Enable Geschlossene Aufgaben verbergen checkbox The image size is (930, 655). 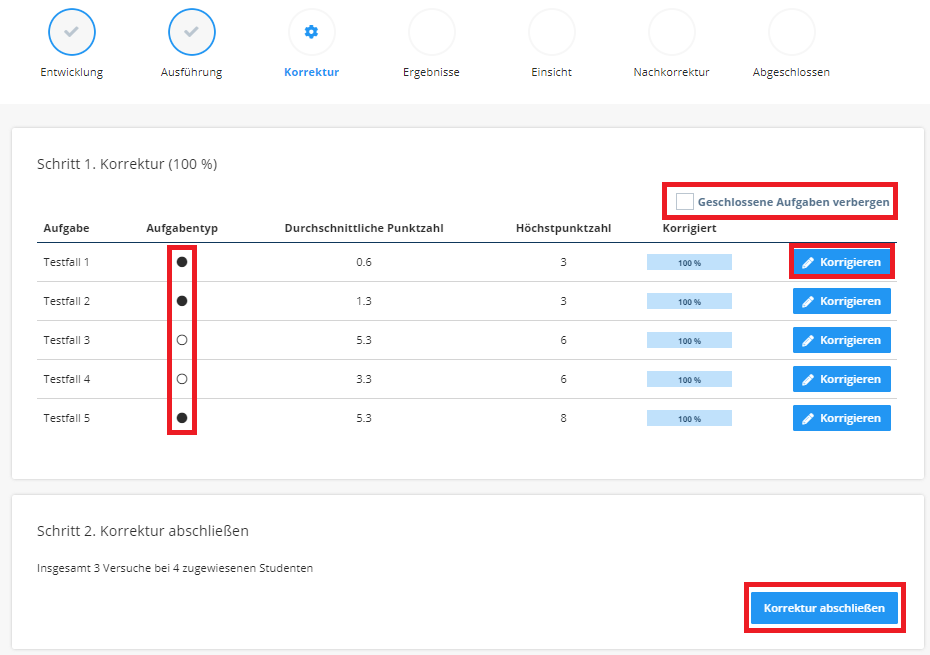pyautogui.click(x=685, y=202)
